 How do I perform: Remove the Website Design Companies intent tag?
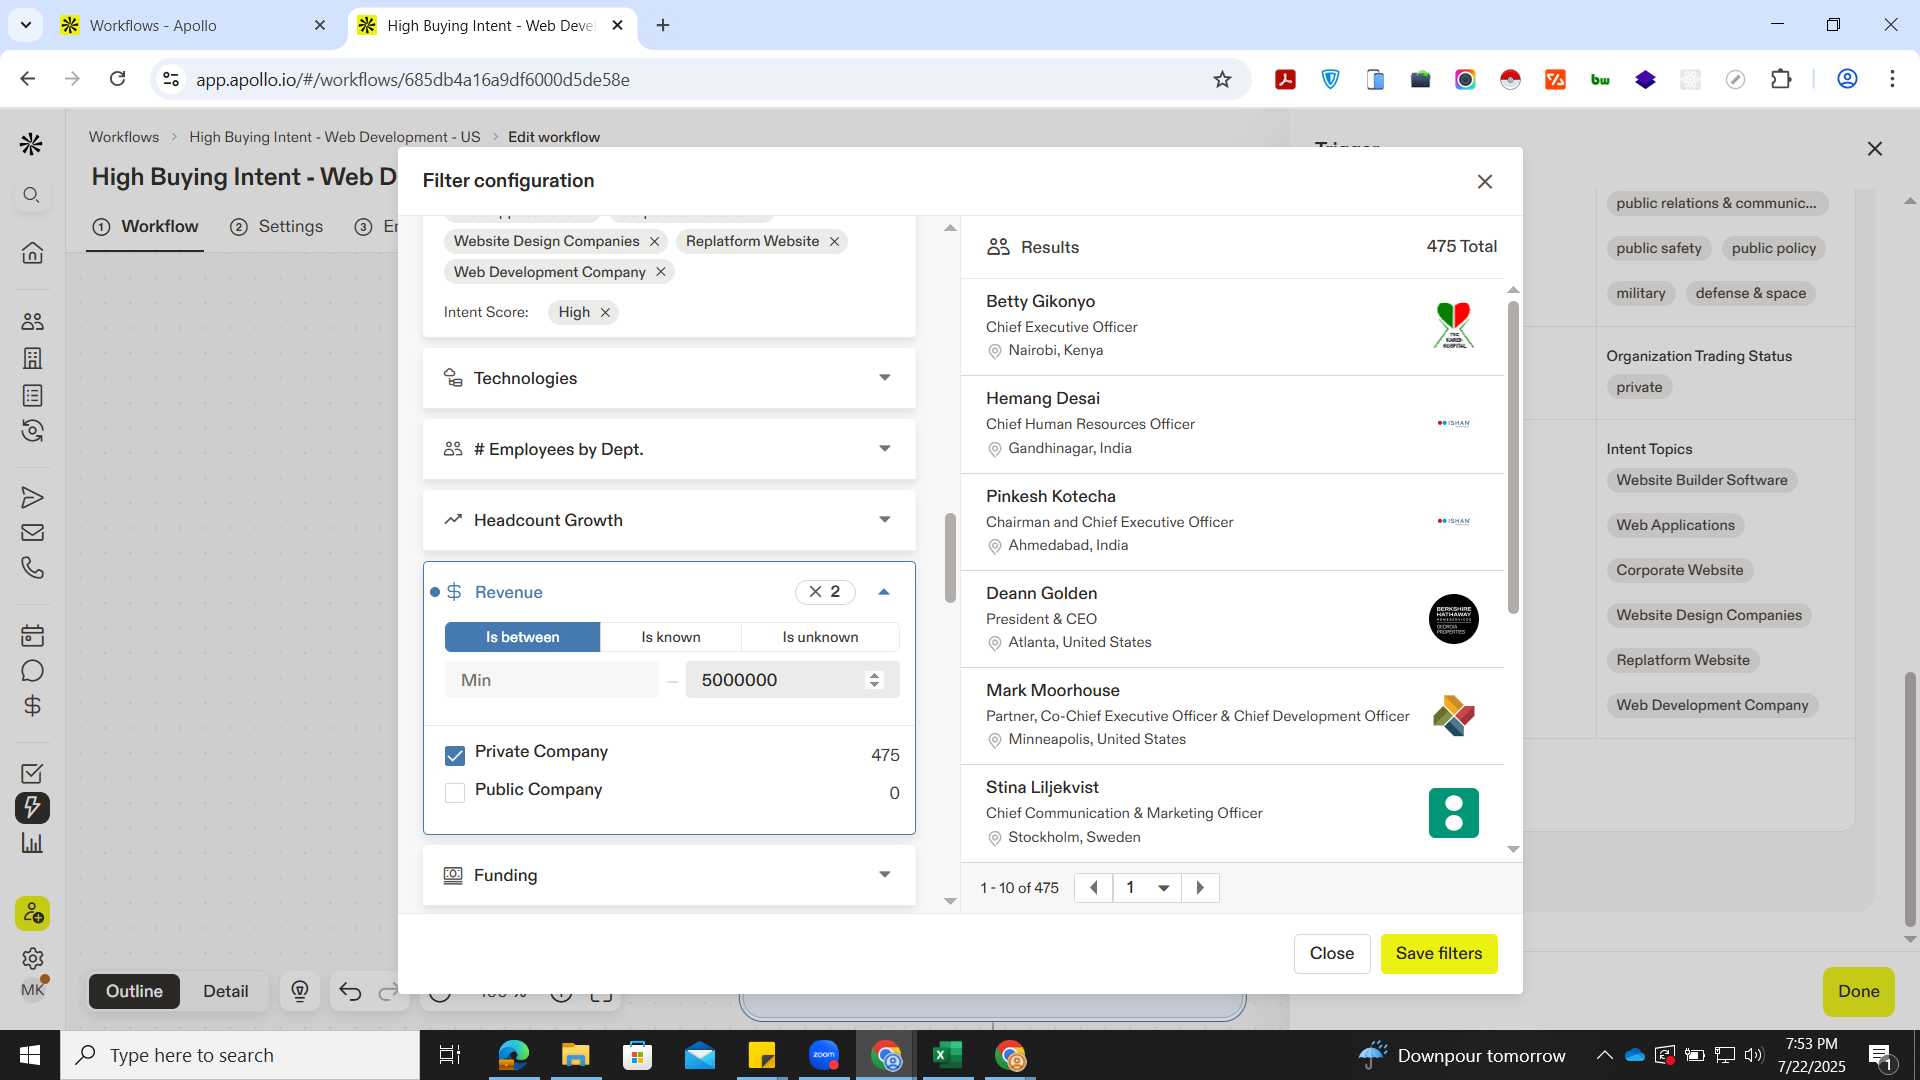click(x=654, y=241)
